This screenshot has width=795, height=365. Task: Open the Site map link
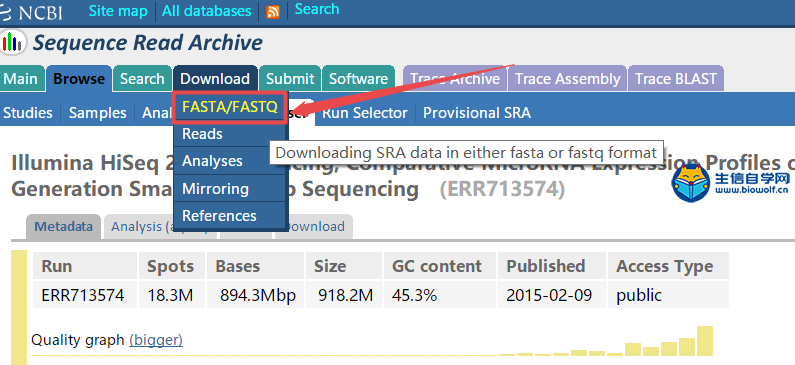pos(118,11)
